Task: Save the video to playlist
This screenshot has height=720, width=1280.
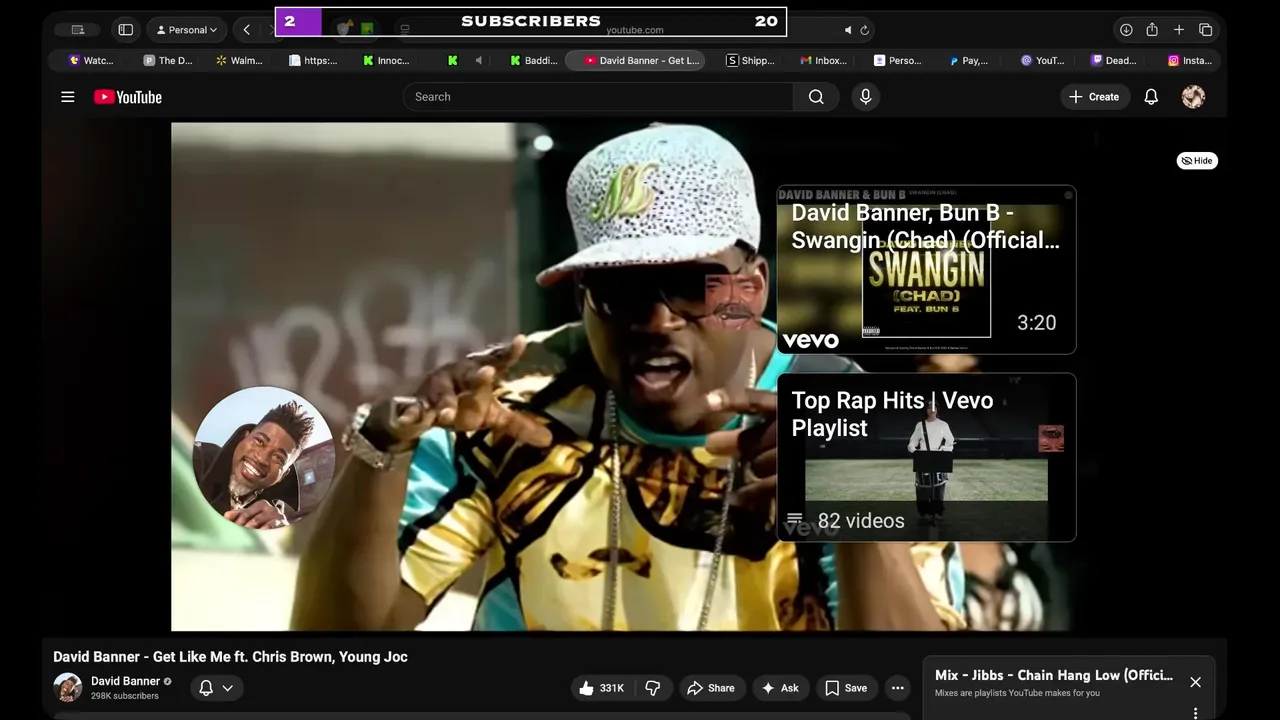Action: [x=846, y=688]
